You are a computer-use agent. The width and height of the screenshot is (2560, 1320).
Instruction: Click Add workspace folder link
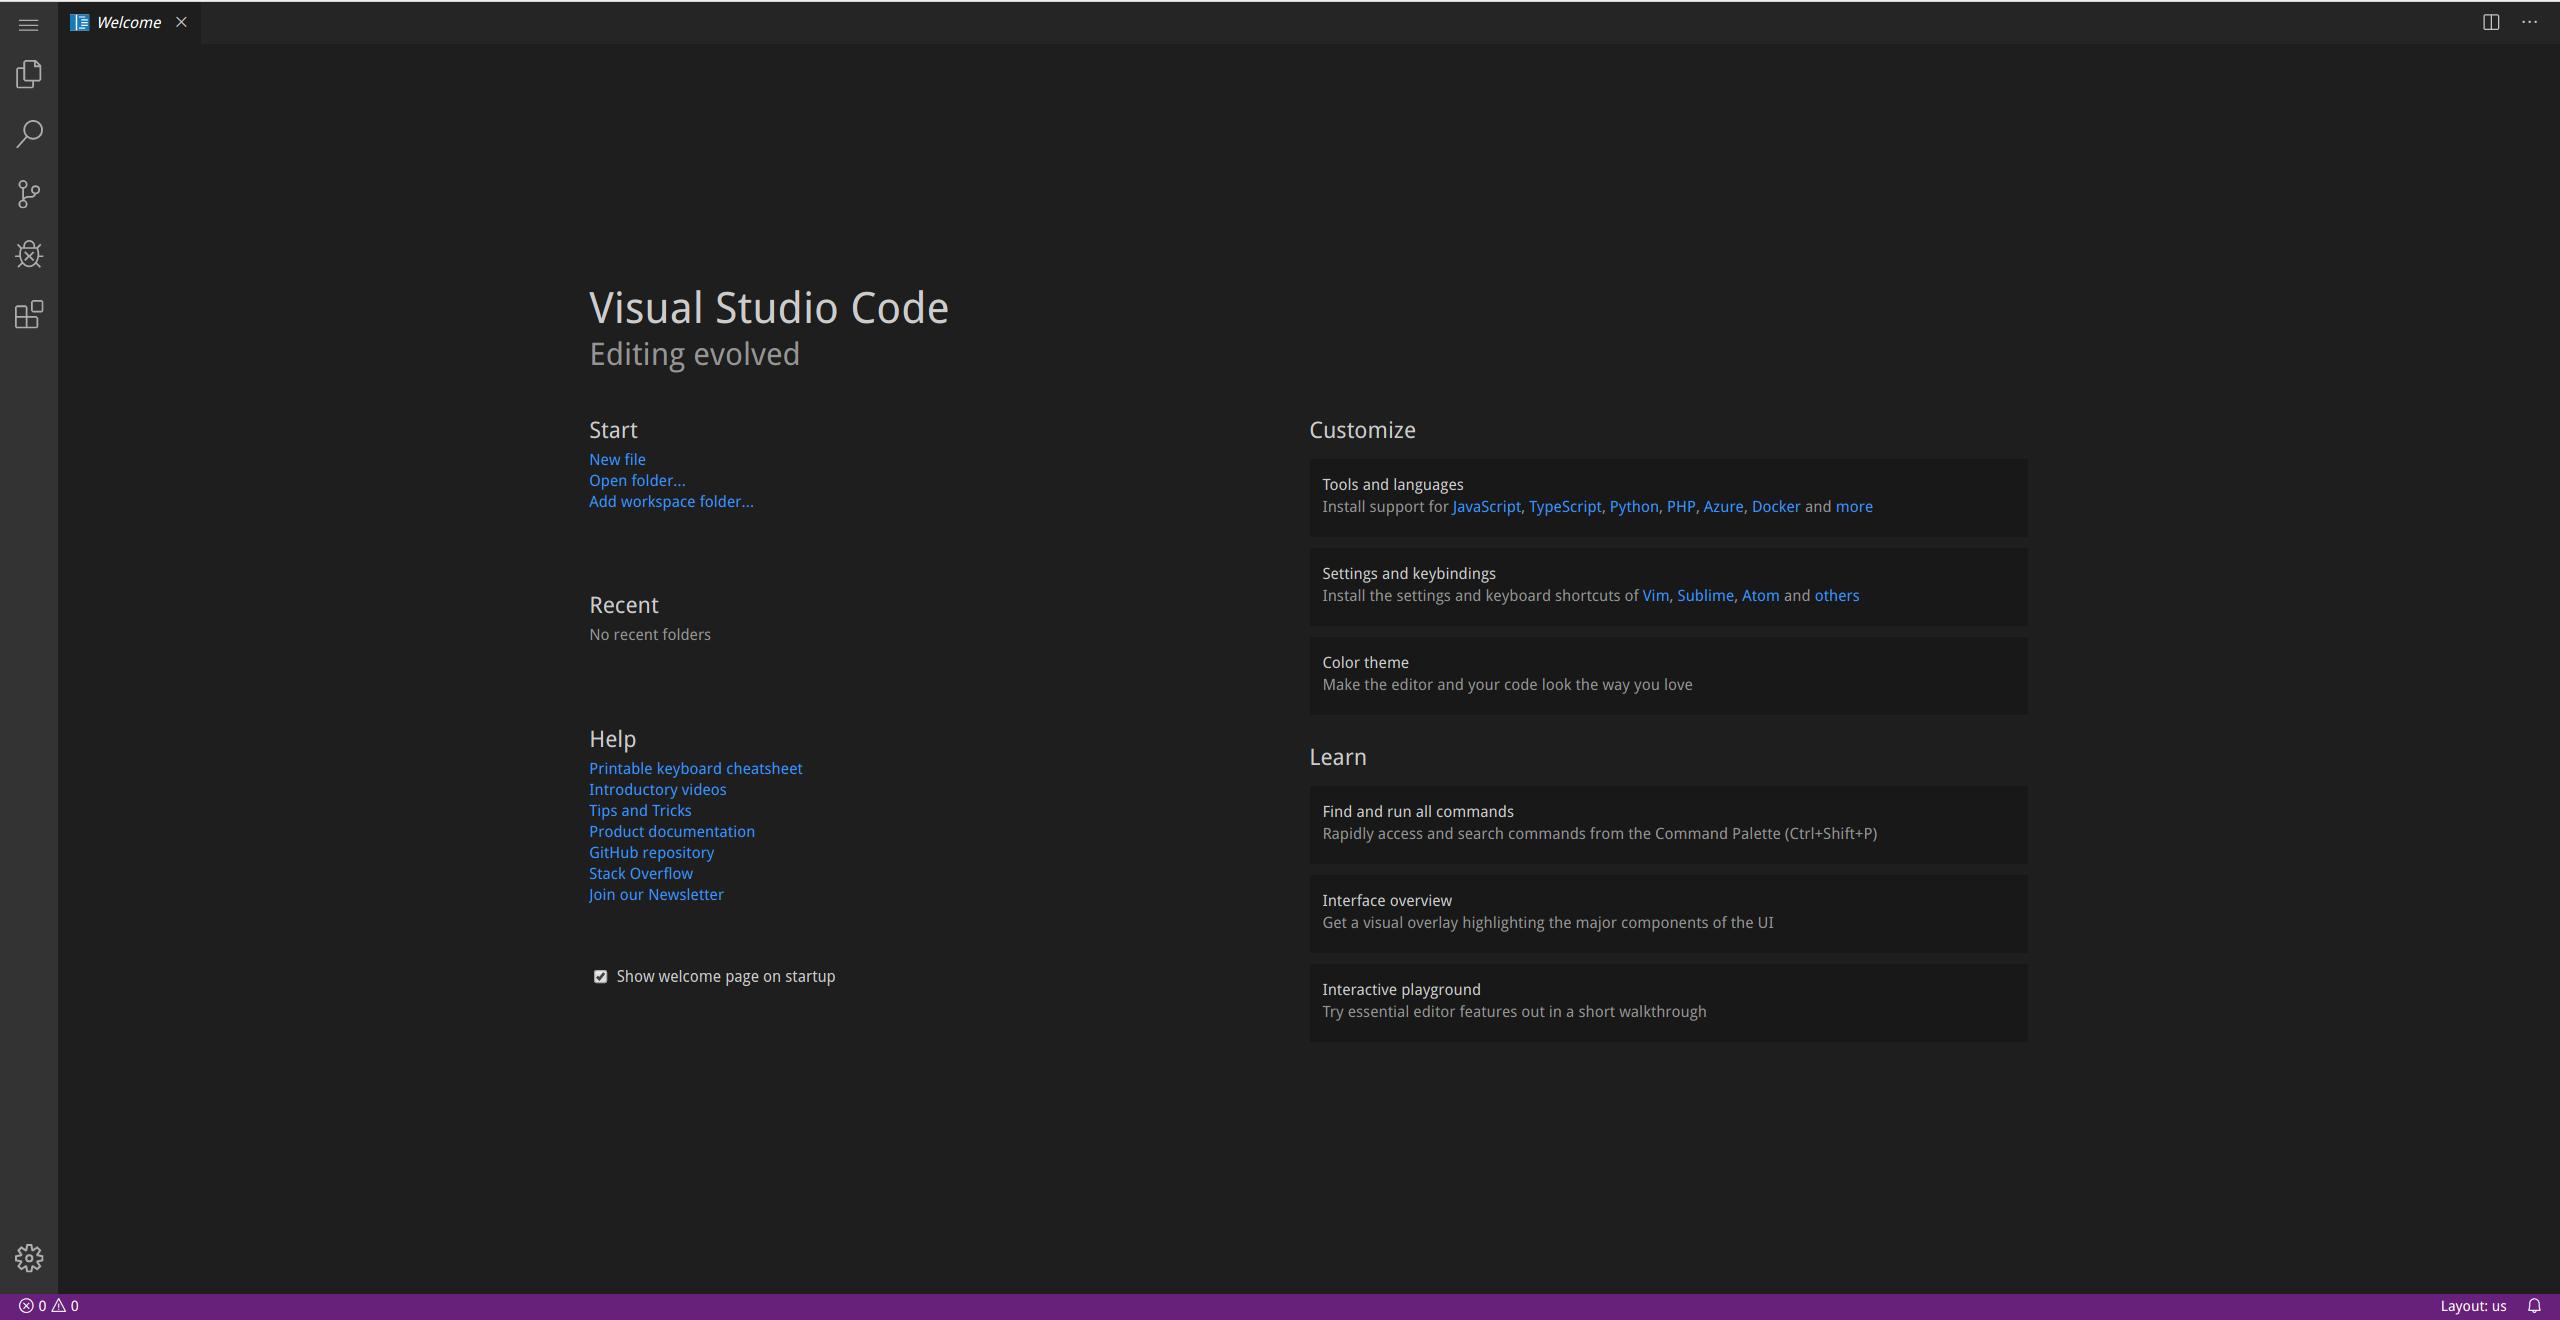click(670, 501)
